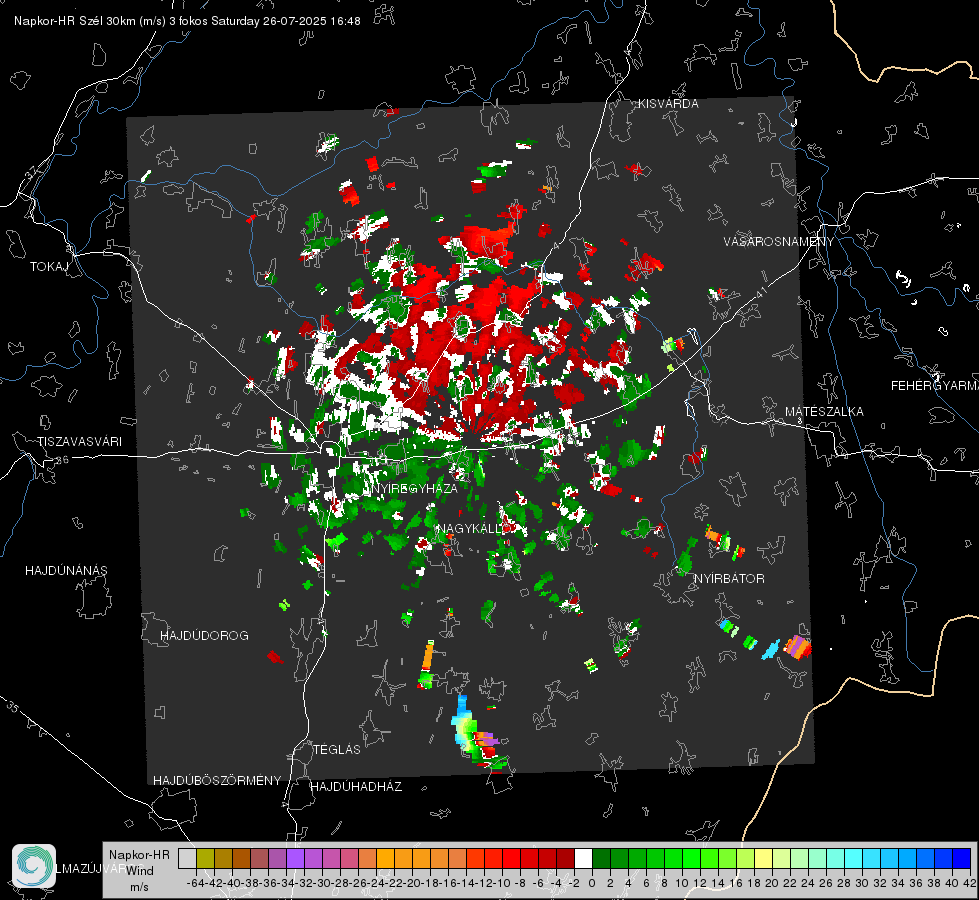Click the FEHÉRGYARMAT town label

(934, 386)
